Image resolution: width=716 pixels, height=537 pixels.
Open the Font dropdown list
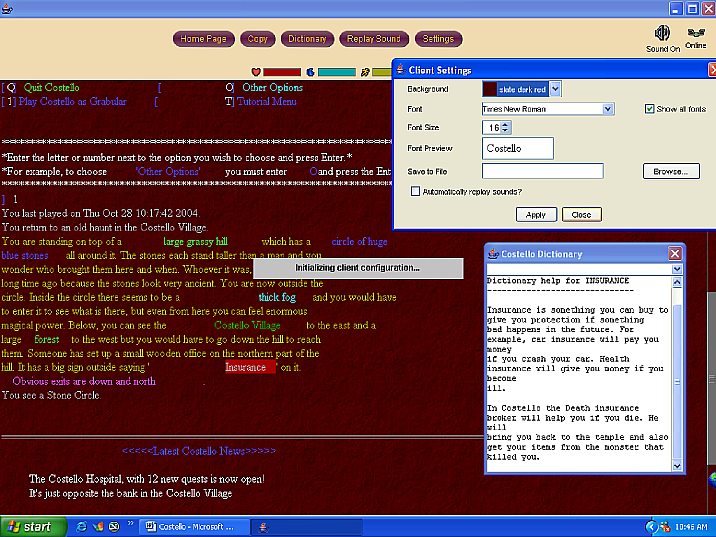(x=607, y=109)
